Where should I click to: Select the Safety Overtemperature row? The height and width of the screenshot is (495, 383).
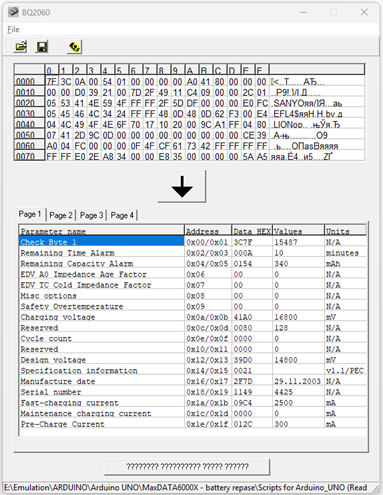193,306
